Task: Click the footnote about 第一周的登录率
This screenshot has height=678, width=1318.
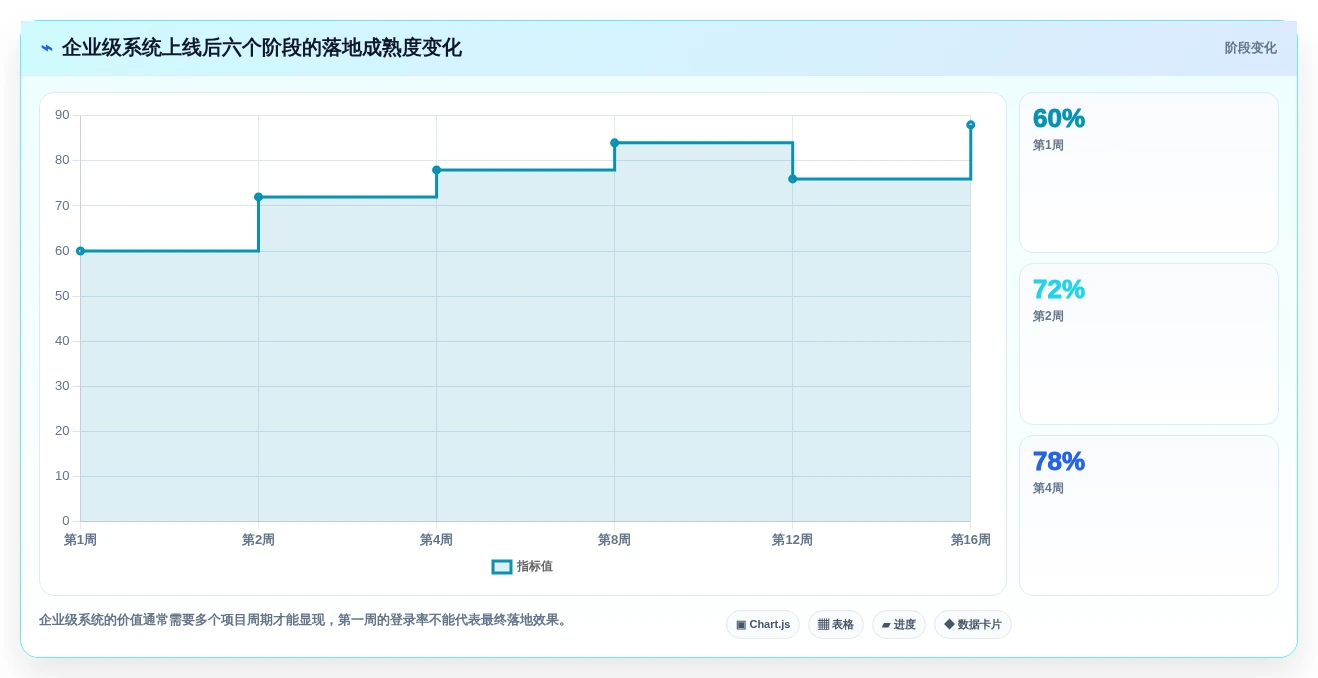Action: coord(305,620)
